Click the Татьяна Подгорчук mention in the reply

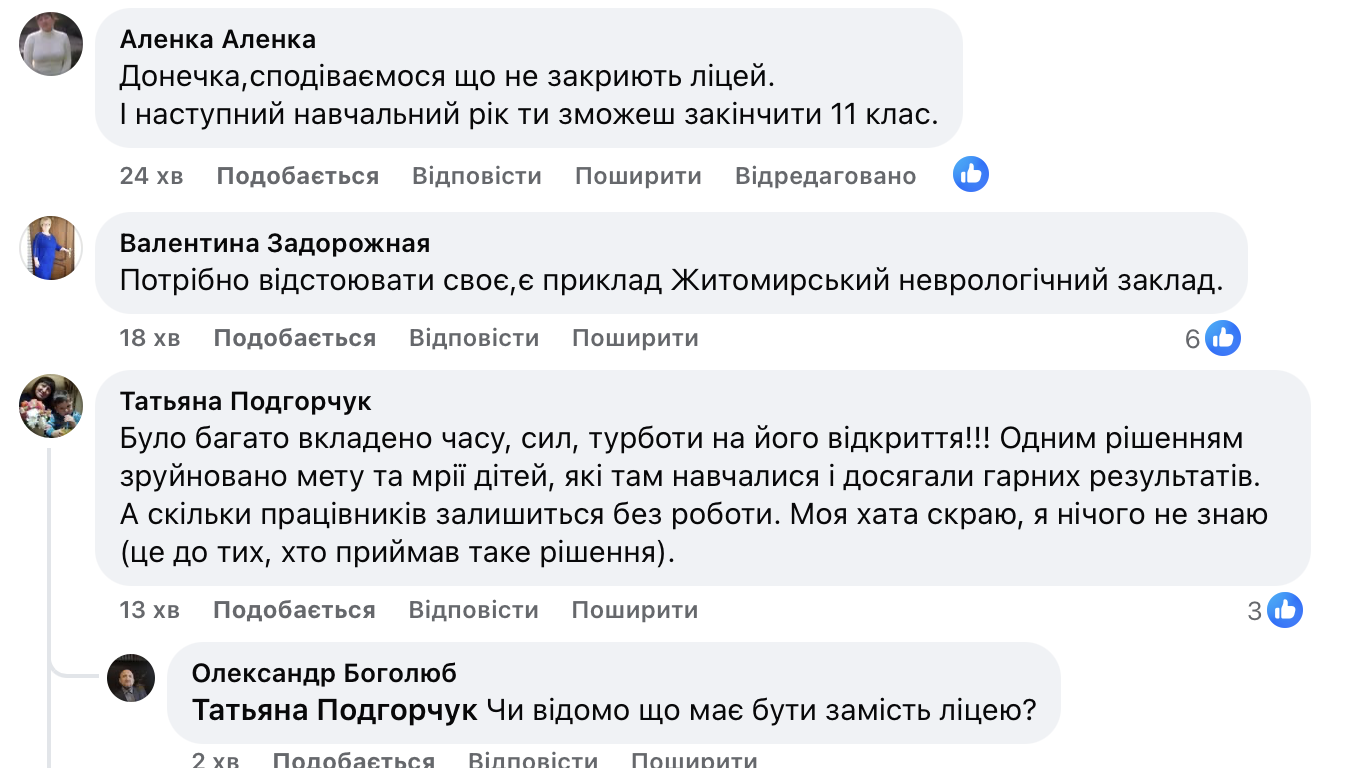334,711
